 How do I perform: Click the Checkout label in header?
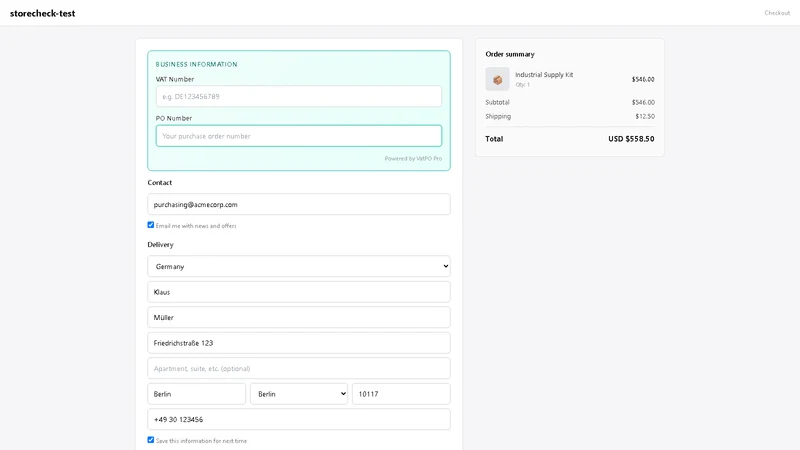click(777, 13)
